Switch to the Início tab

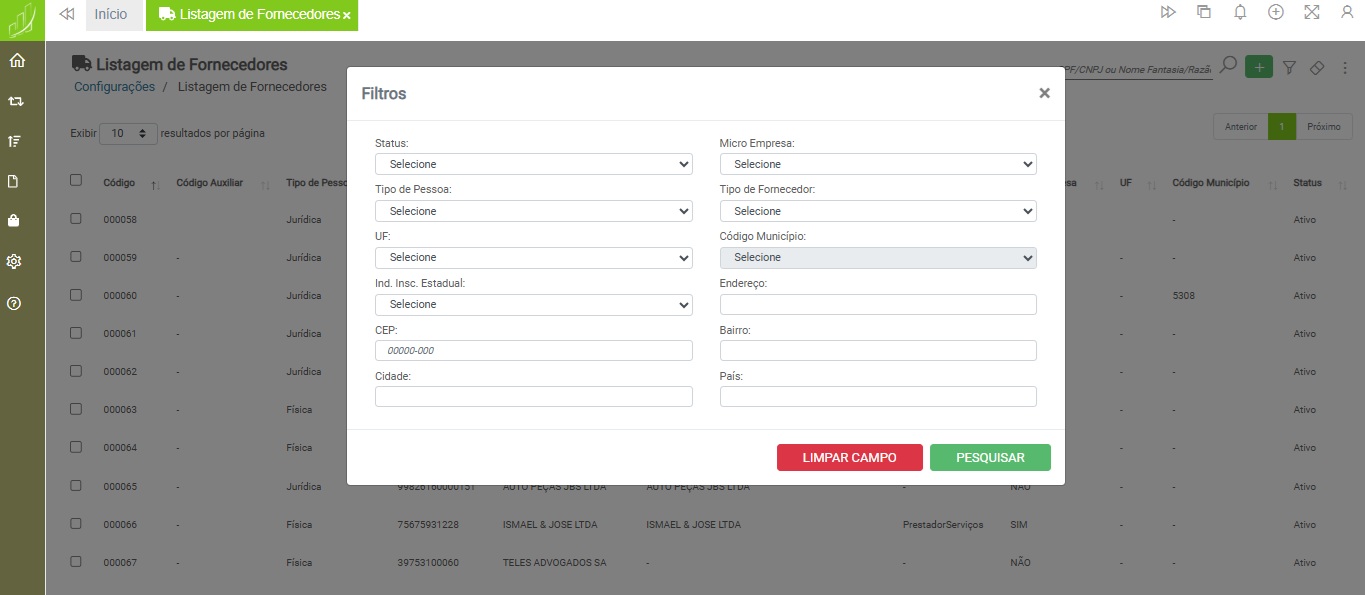(x=111, y=15)
